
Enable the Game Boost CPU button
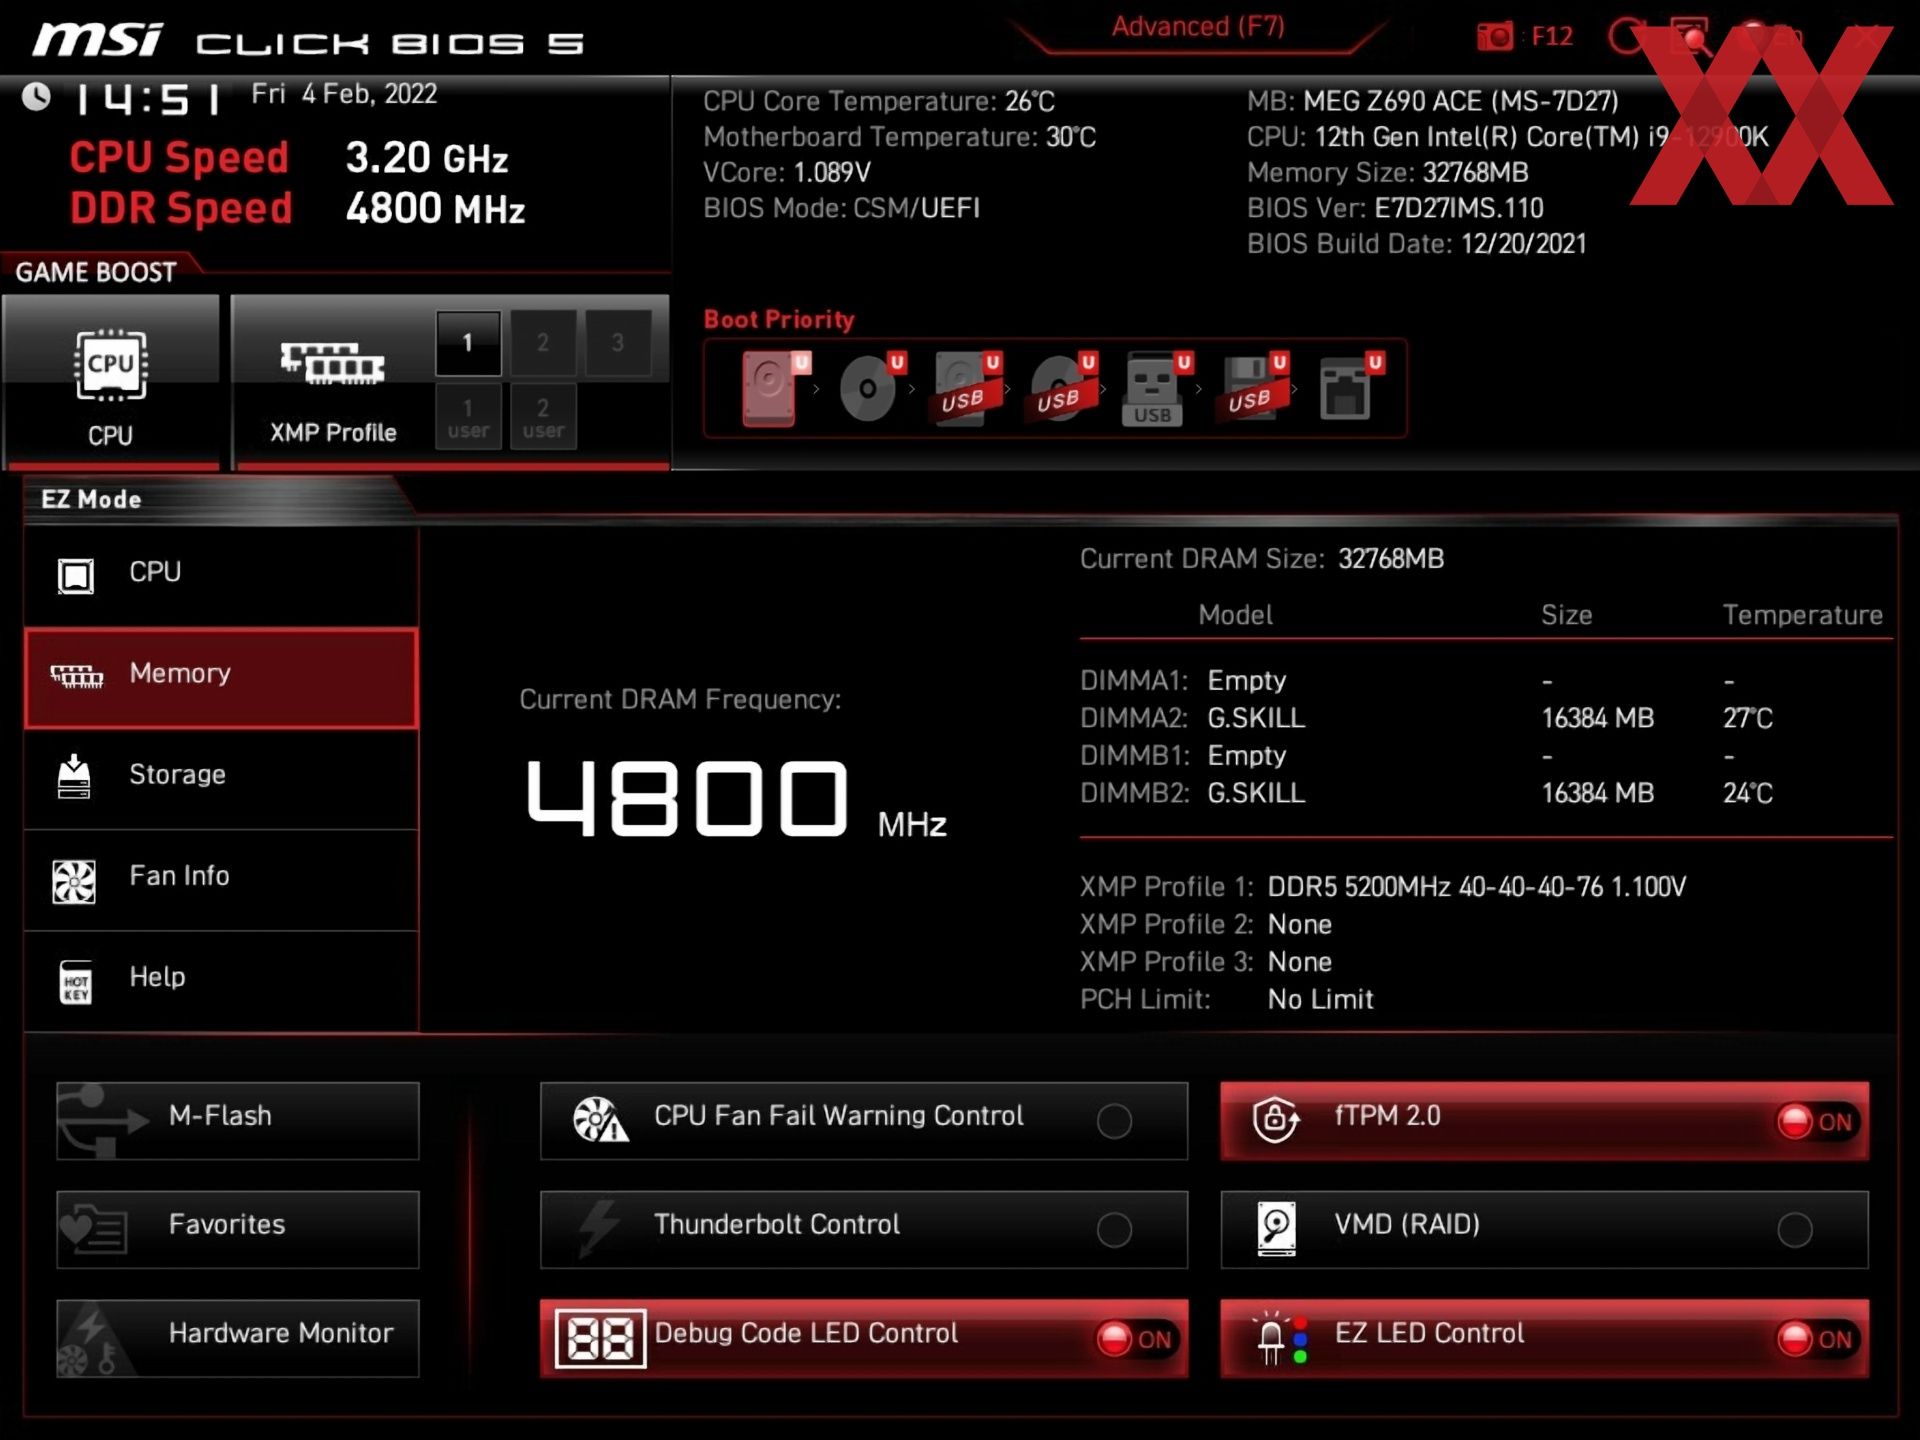coord(111,382)
